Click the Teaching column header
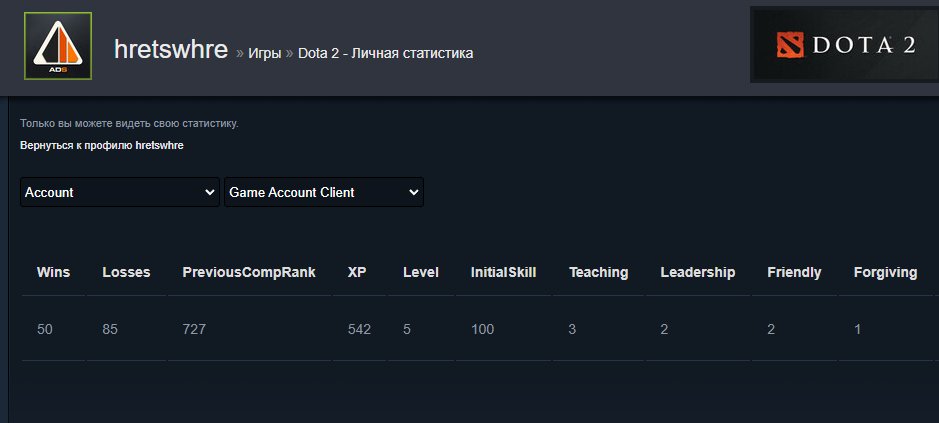939x423 pixels. click(598, 273)
